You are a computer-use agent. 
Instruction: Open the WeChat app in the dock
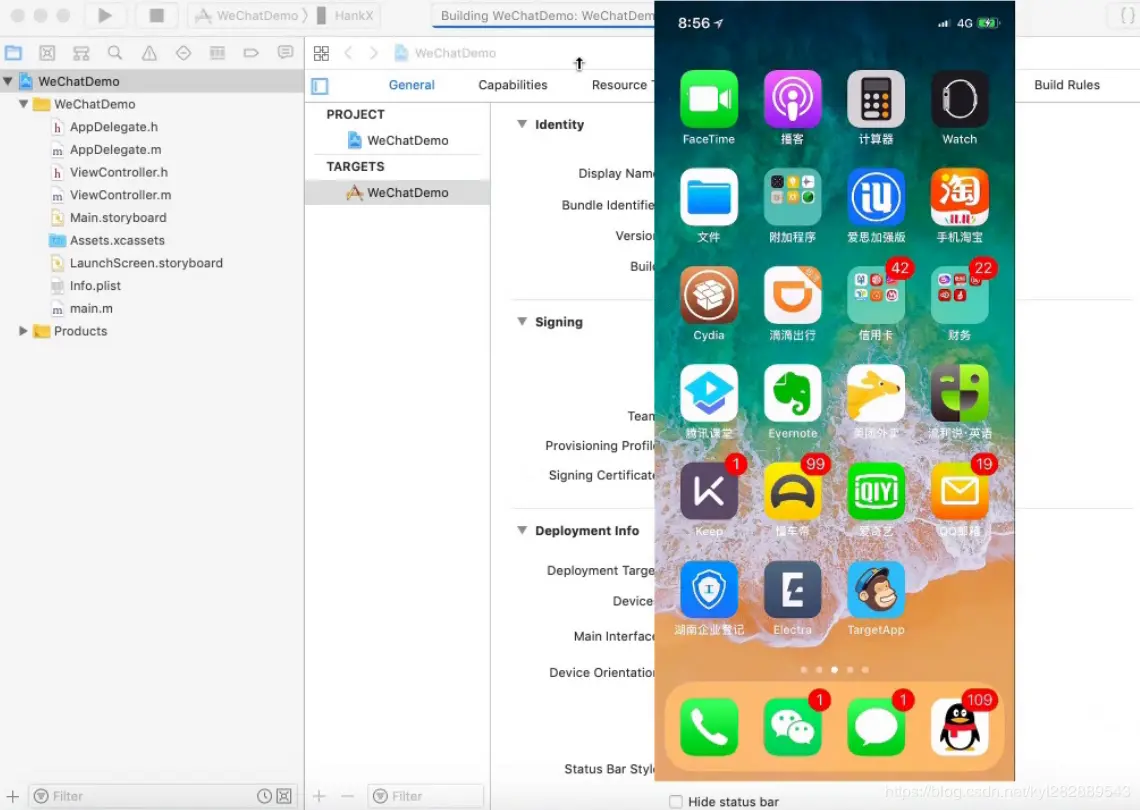coord(792,727)
